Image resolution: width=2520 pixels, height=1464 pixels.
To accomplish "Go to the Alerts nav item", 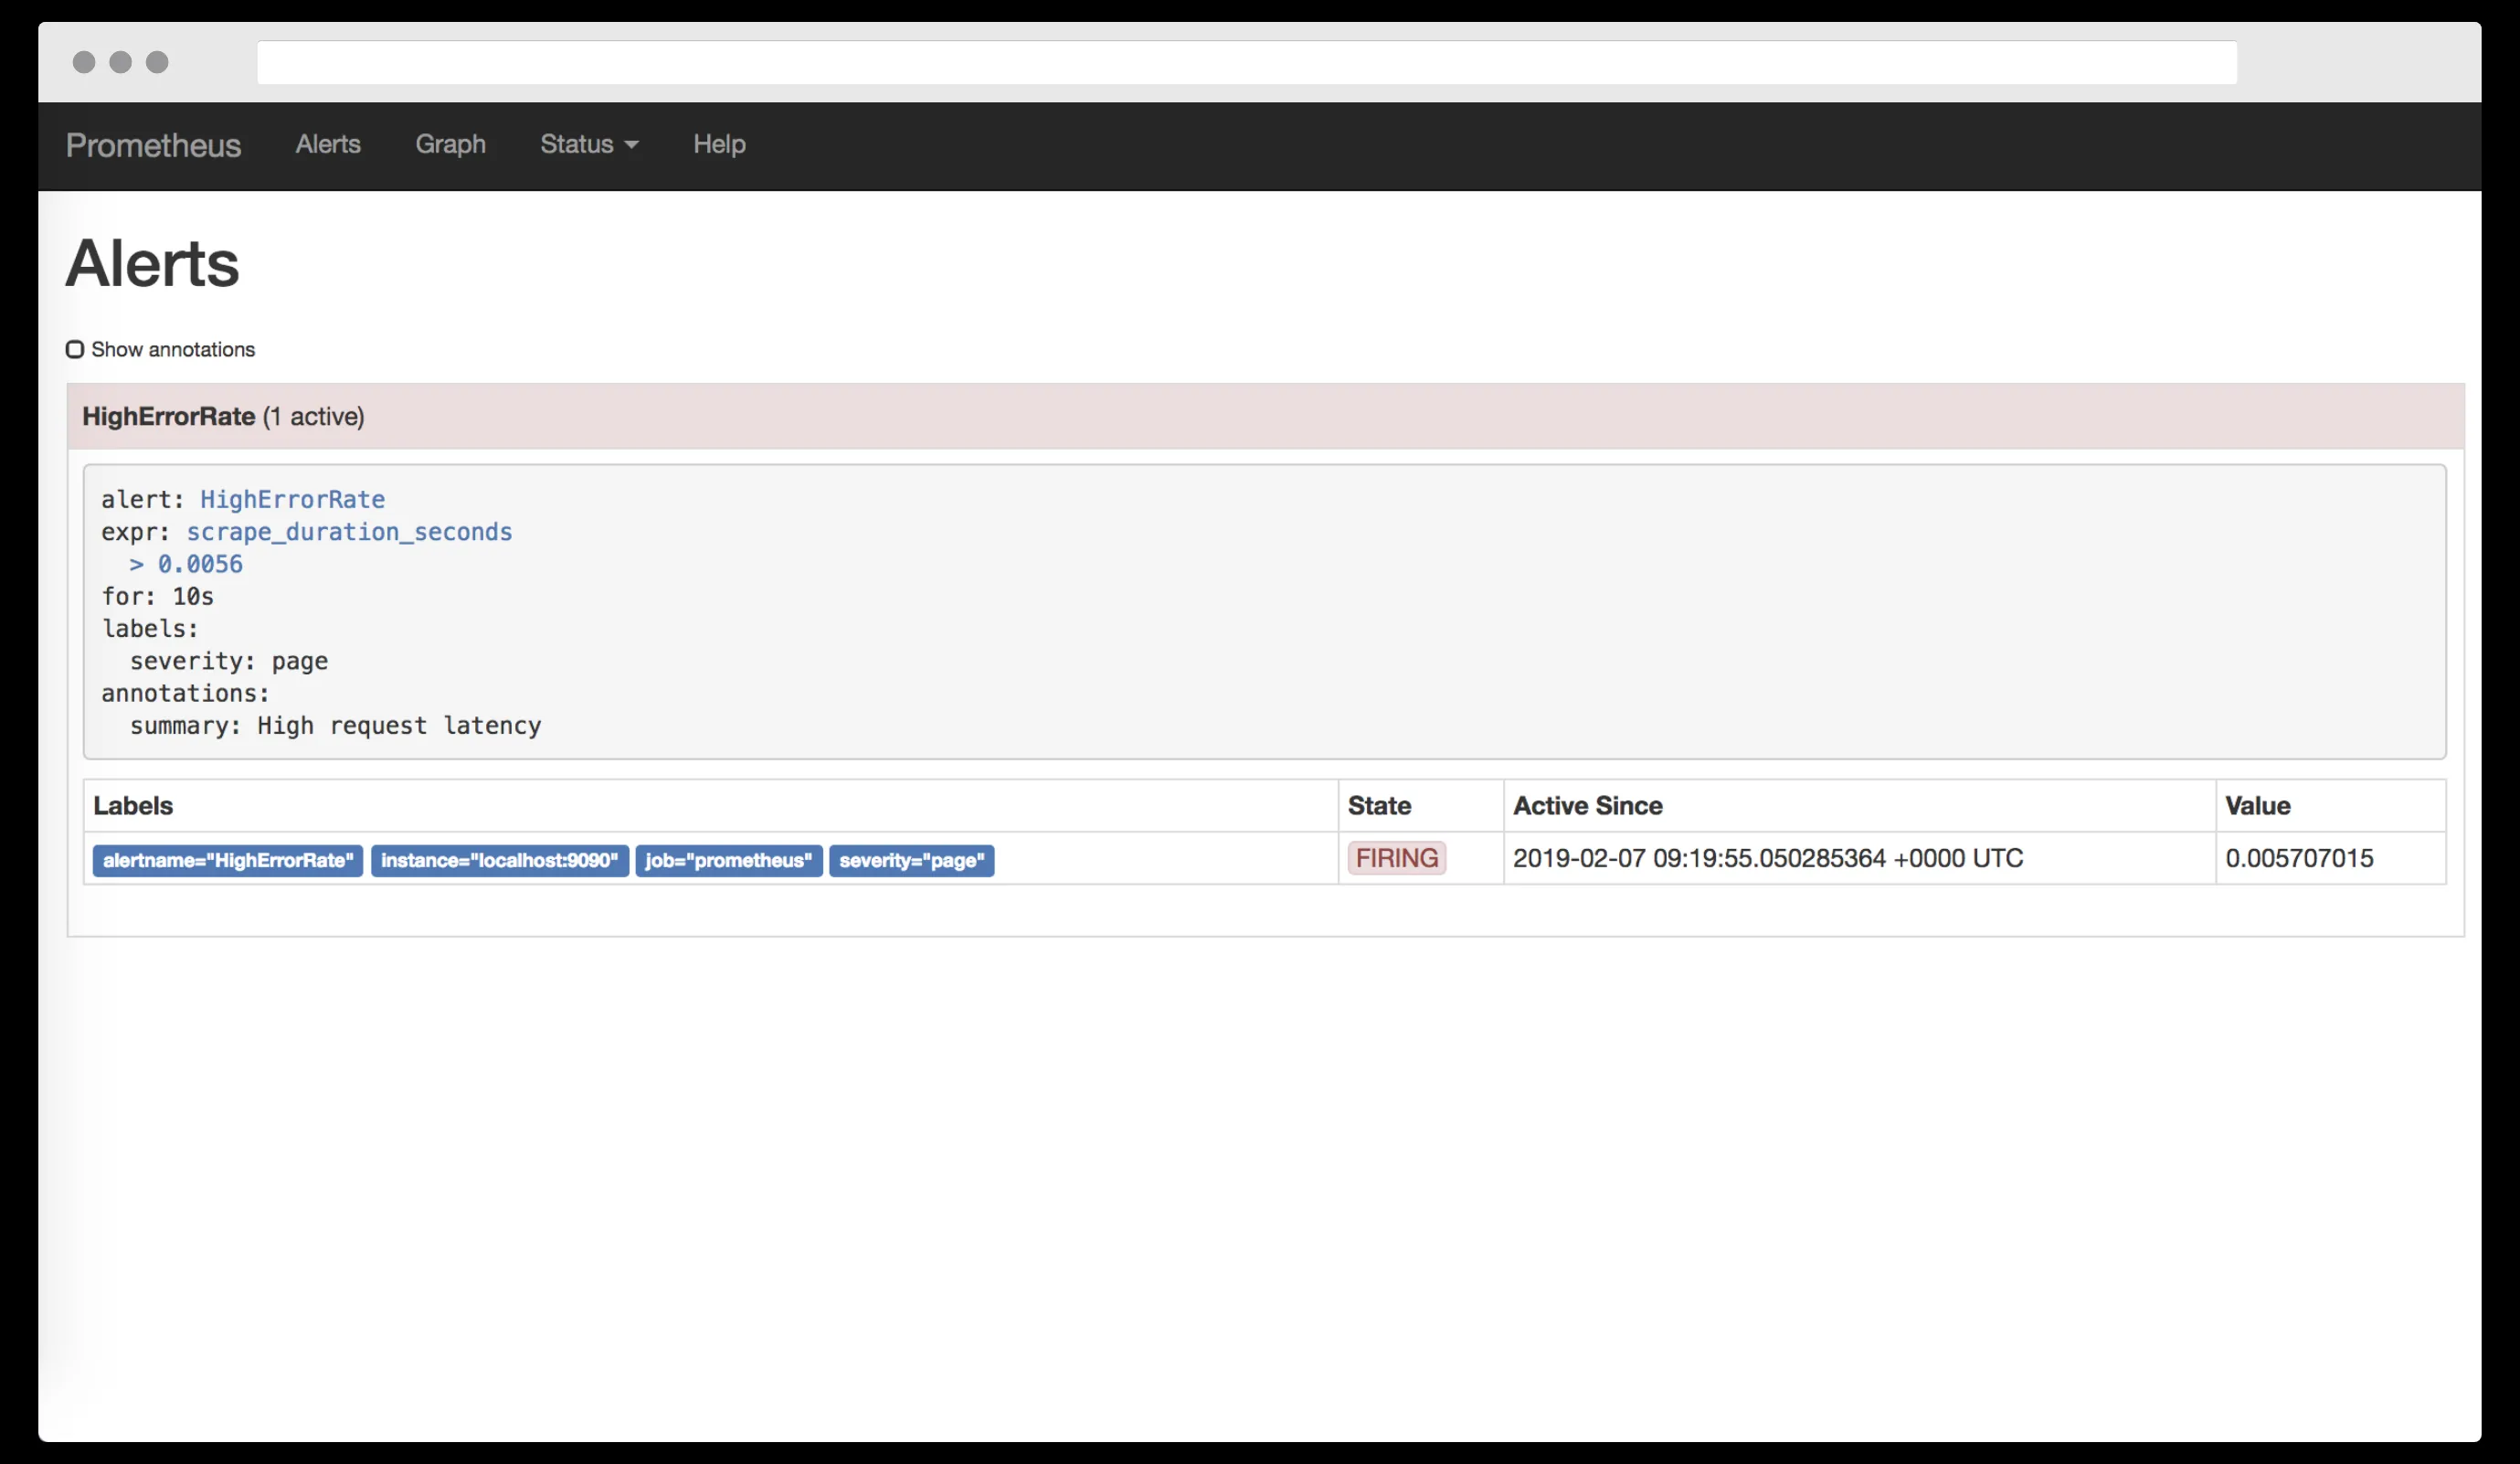I will pyautogui.click(x=328, y=144).
